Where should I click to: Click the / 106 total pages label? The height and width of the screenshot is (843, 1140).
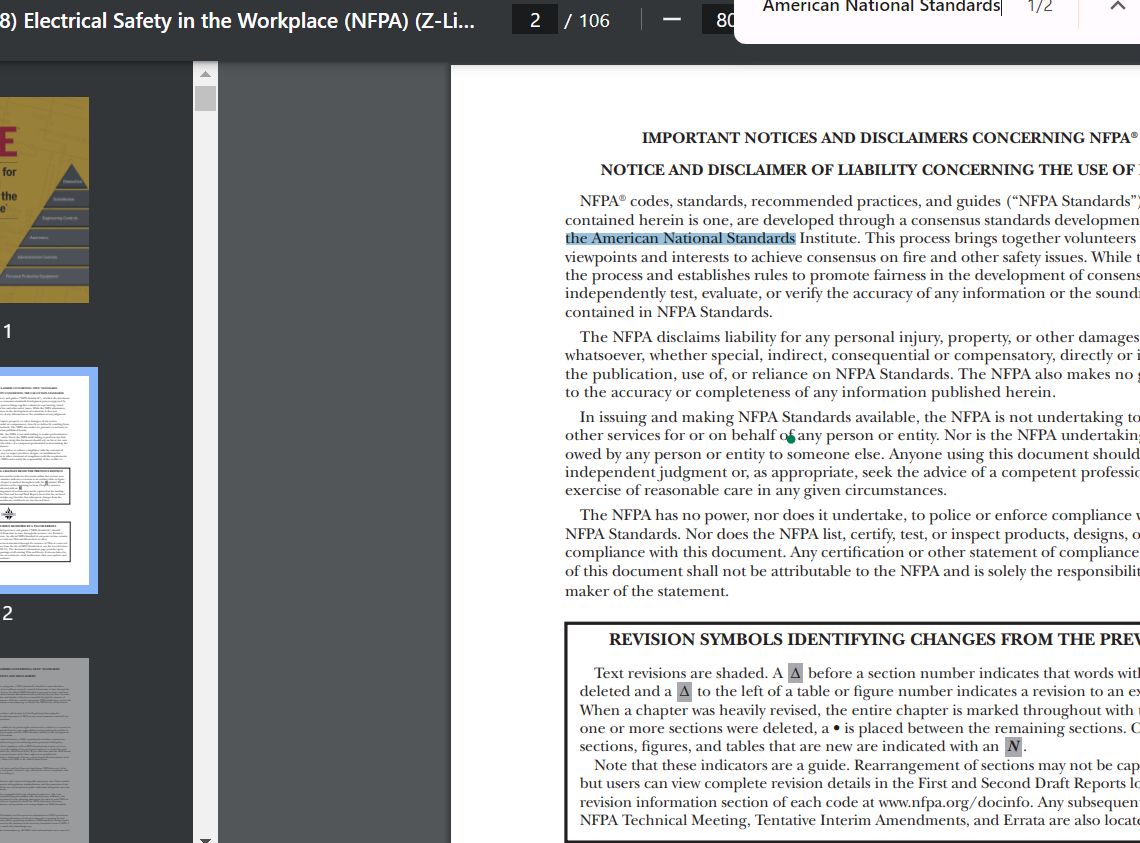coord(585,18)
